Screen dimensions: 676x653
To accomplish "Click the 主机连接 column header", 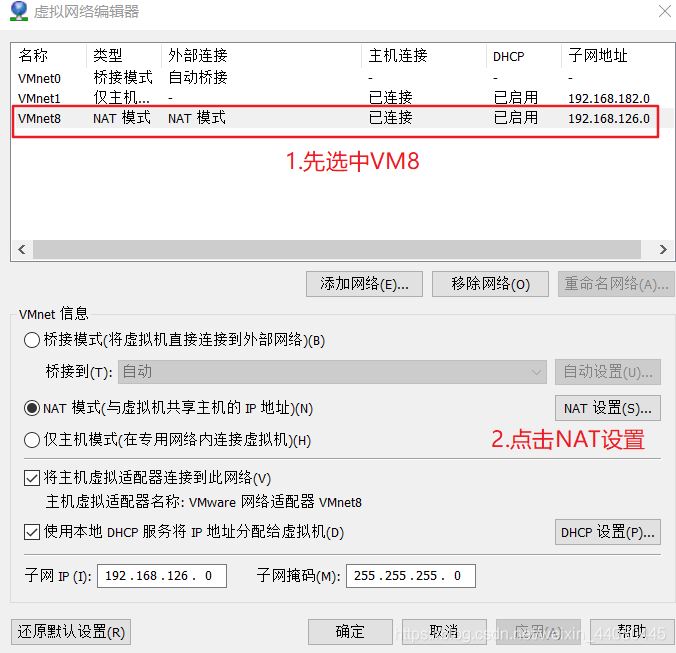I will 398,56.
